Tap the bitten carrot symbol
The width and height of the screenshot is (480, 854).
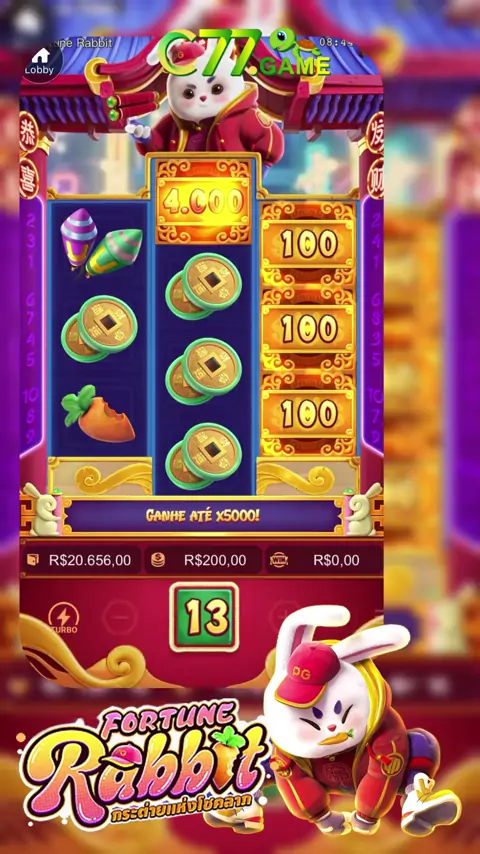pos(99,413)
